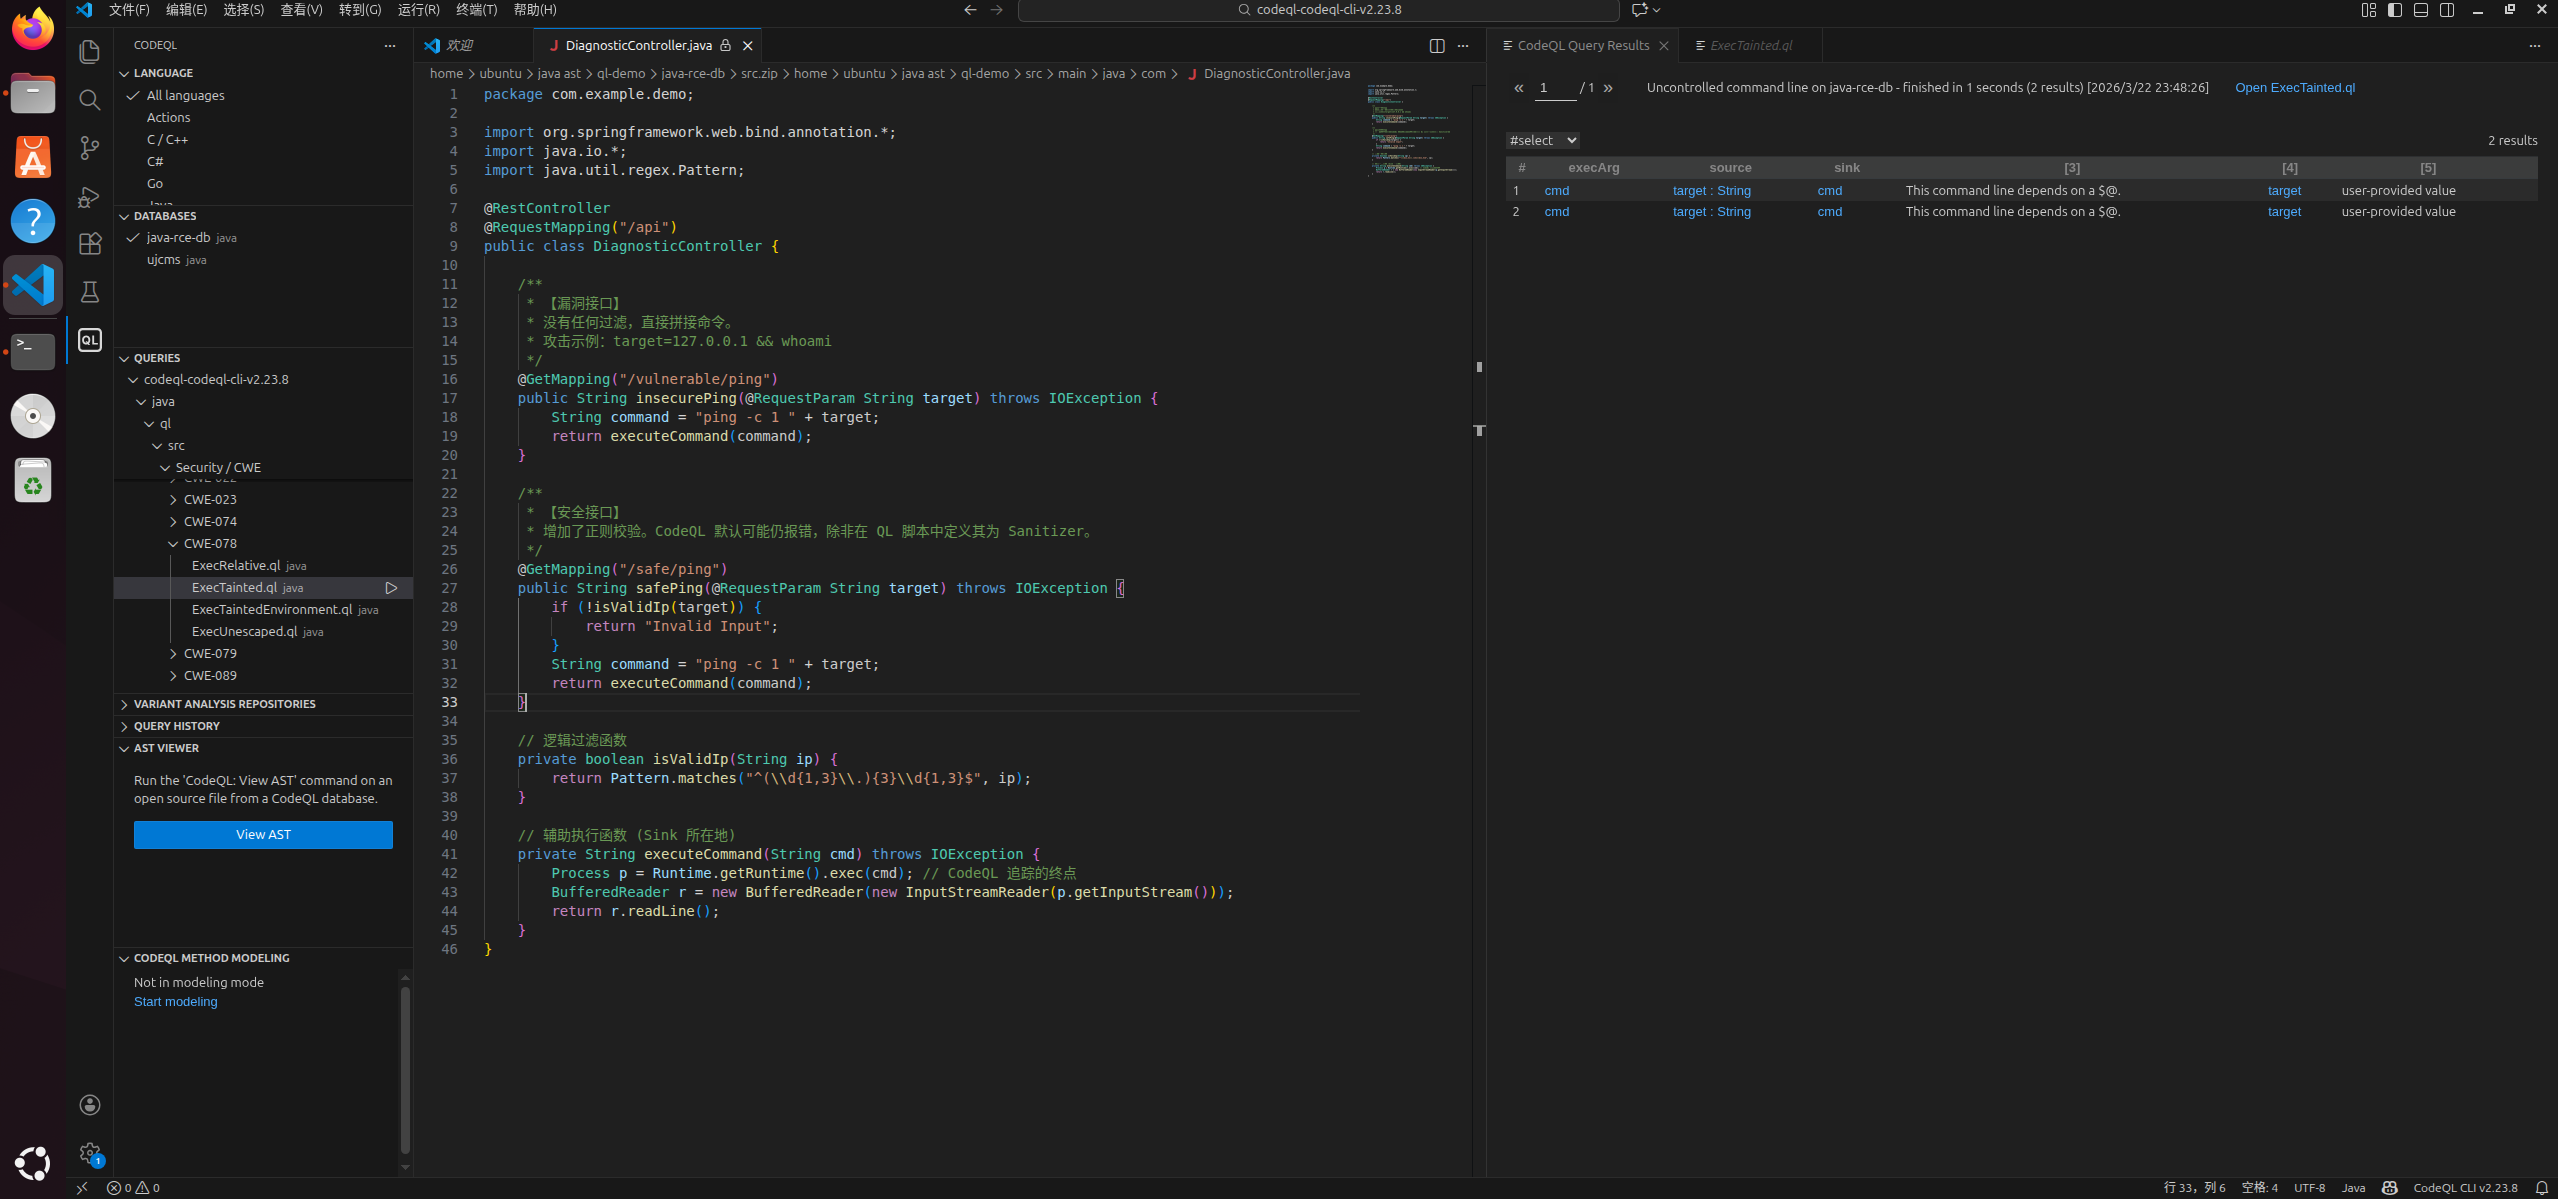The height and width of the screenshot is (1199, 2558).
Task: Toggle the primary side bar layout button
Action: coord(2394,10)
